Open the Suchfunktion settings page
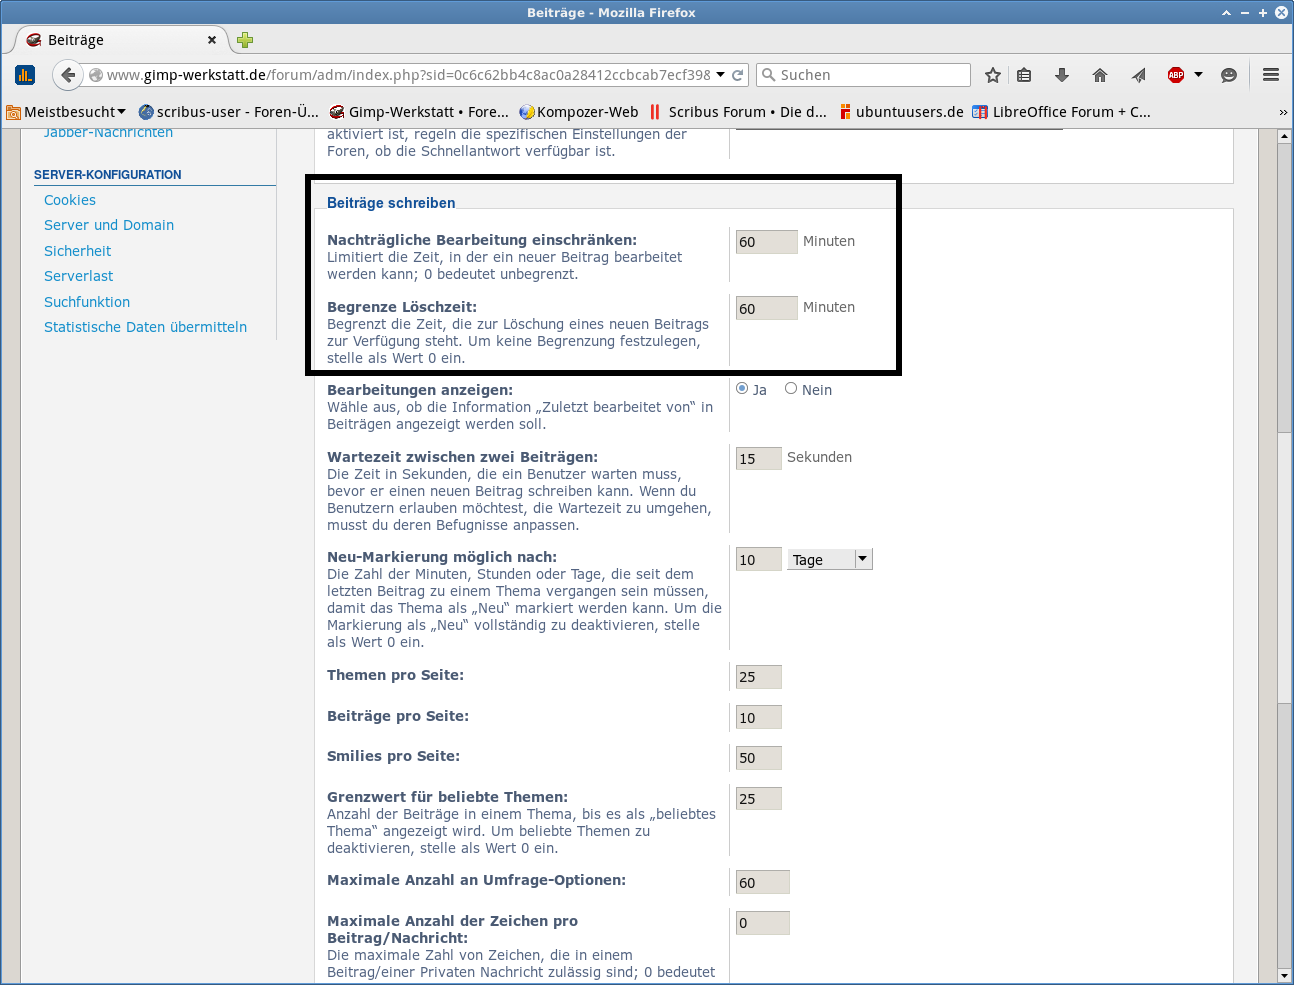The image size is (1294, 985). (x=87, y=302)
